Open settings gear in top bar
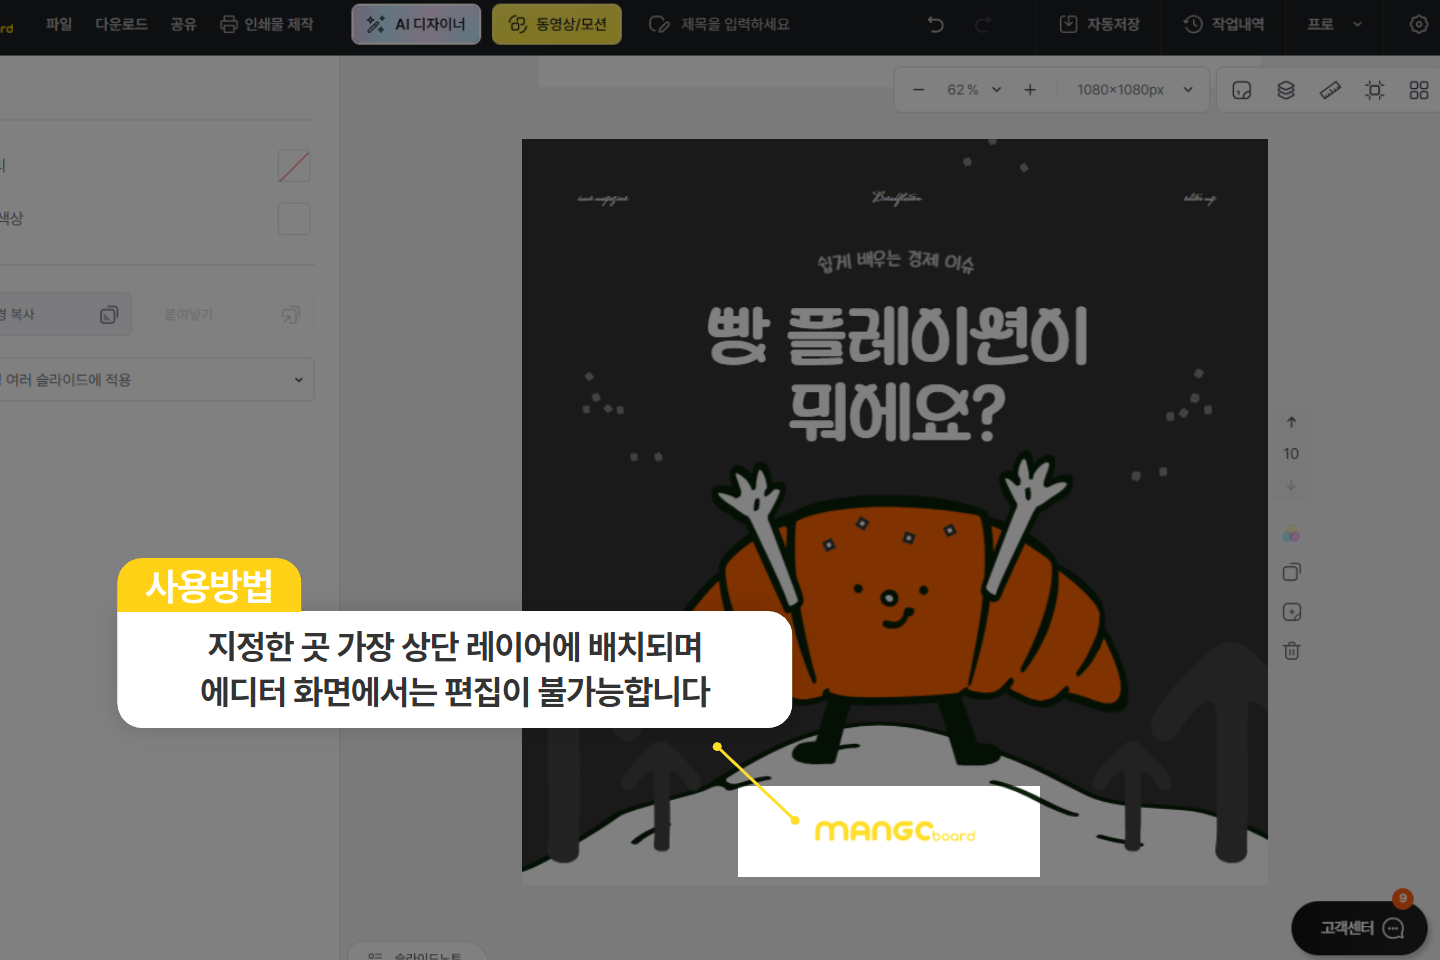 (x=1418, y=25)
